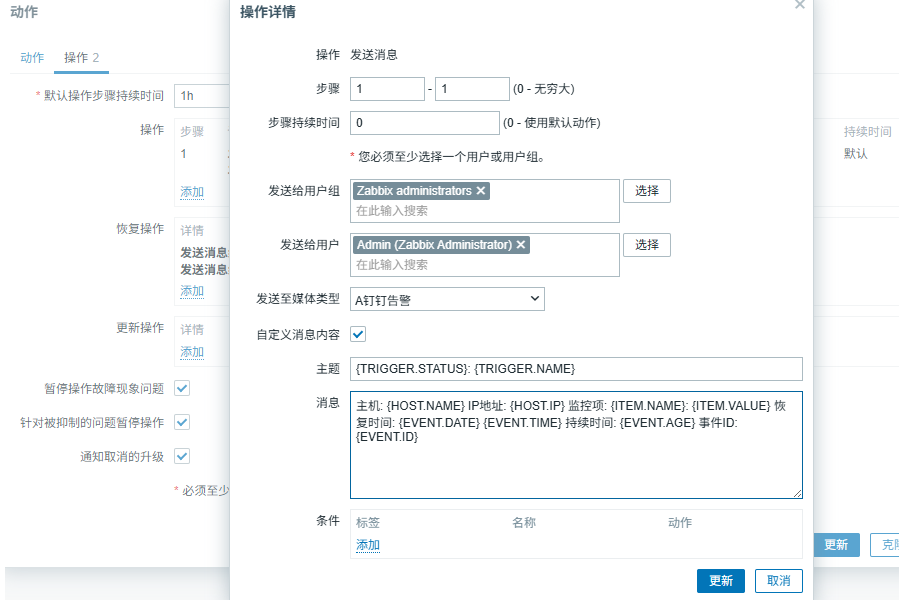Viewport: 899px width, 600px height.
Task: Click the 主题 subject input field
Action: [576, 369]
